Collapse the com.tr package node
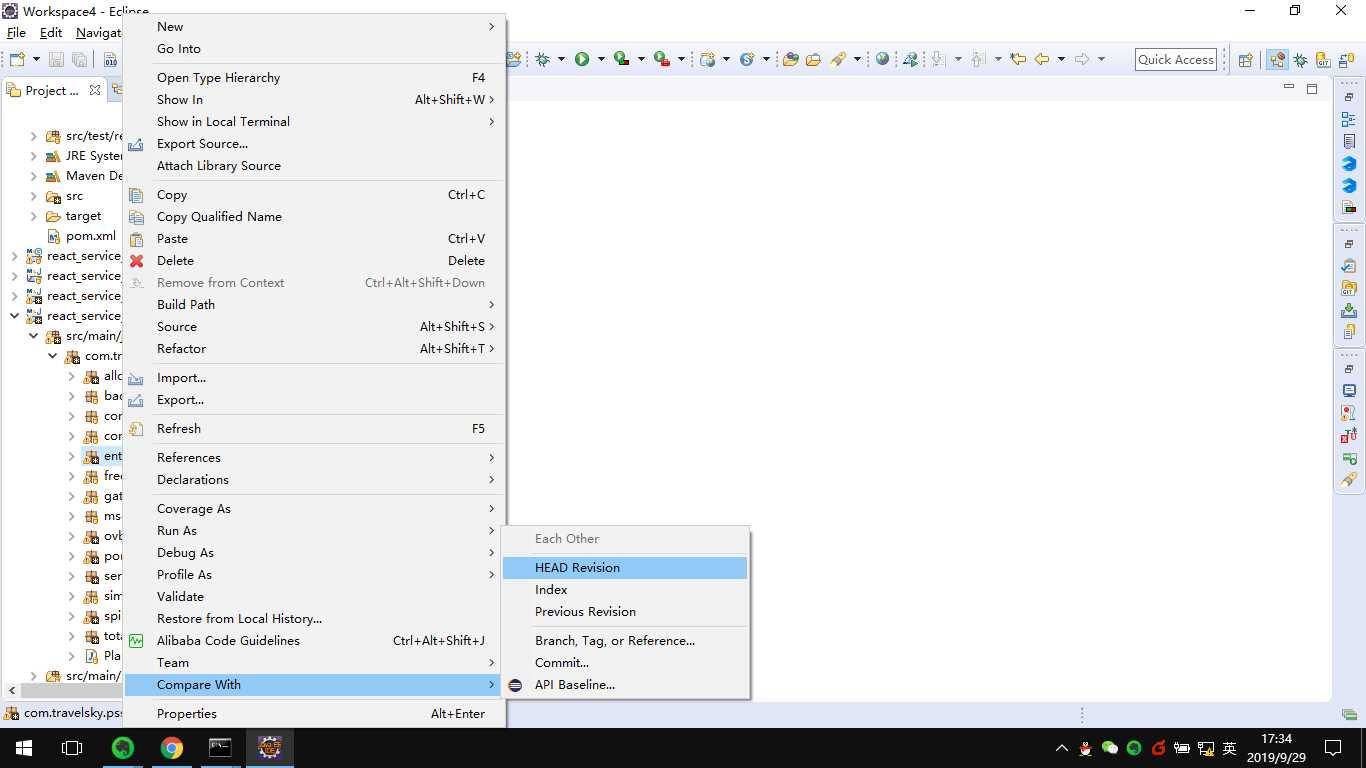Viewport: 1366px width, 768px height. [53, 356]
